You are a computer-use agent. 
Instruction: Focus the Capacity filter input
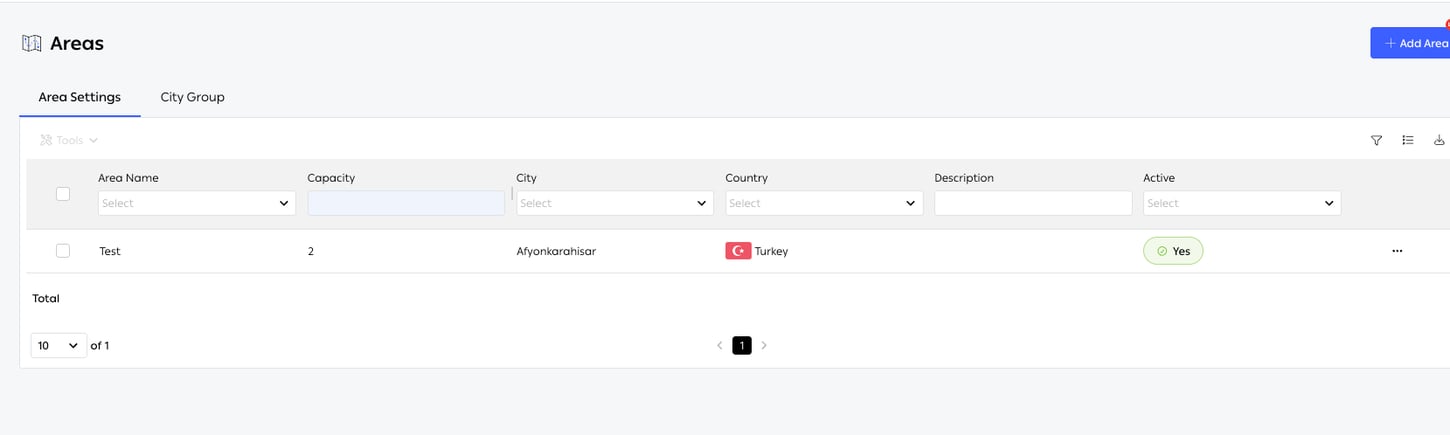pos(406,203)
